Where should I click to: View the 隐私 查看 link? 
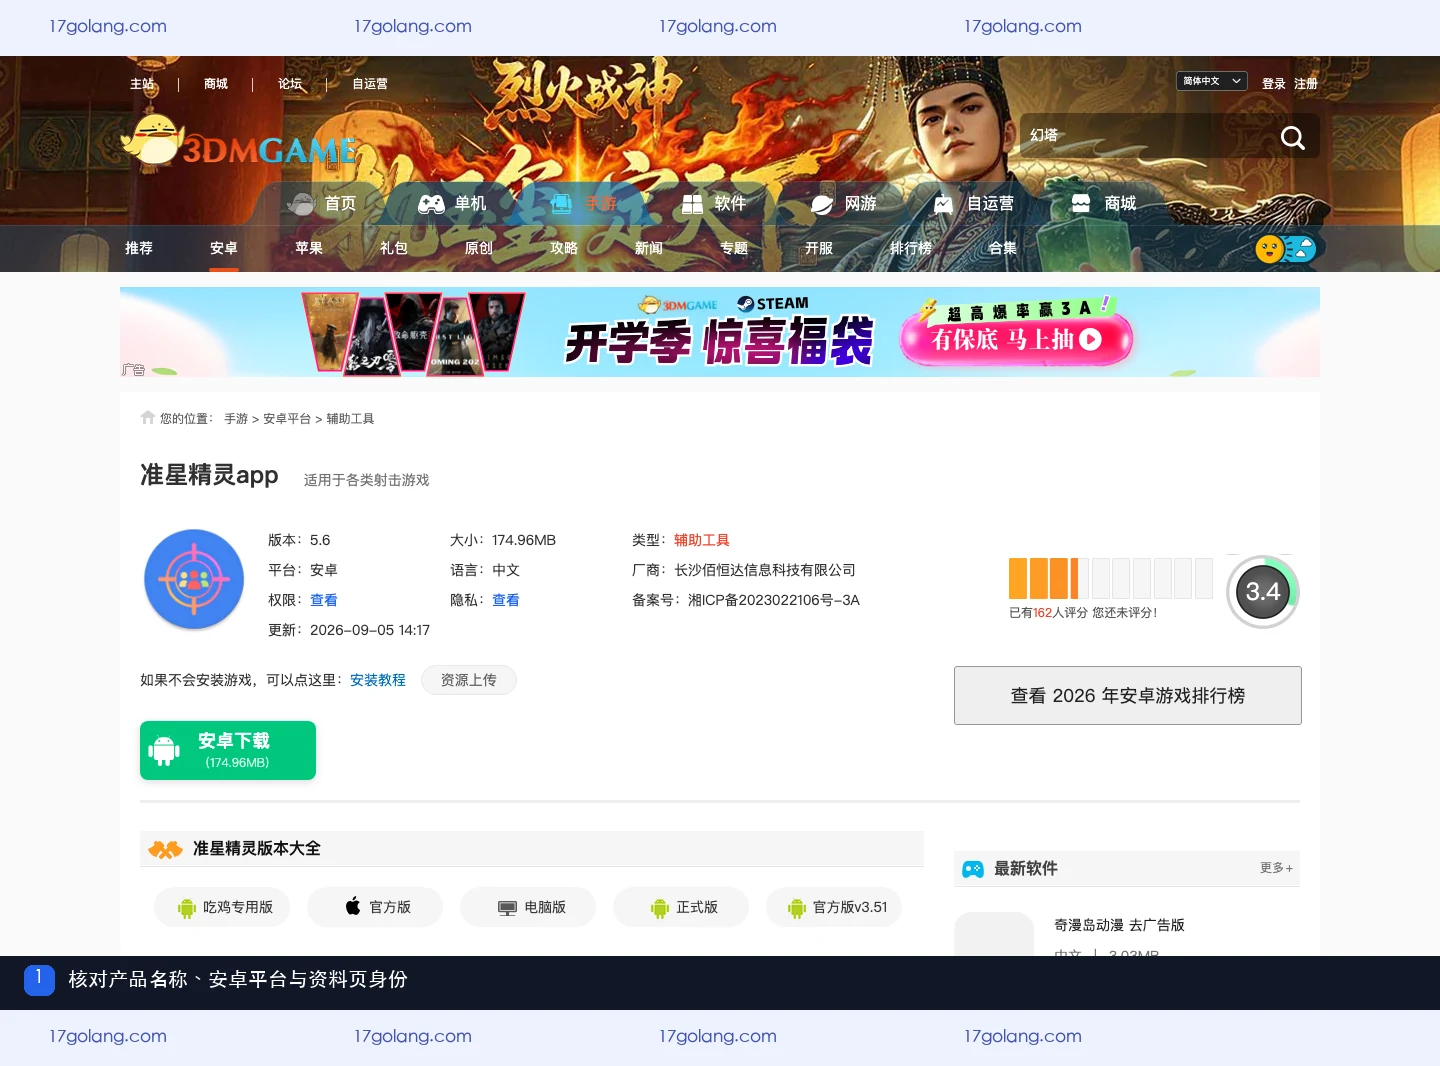click(506, 600)
